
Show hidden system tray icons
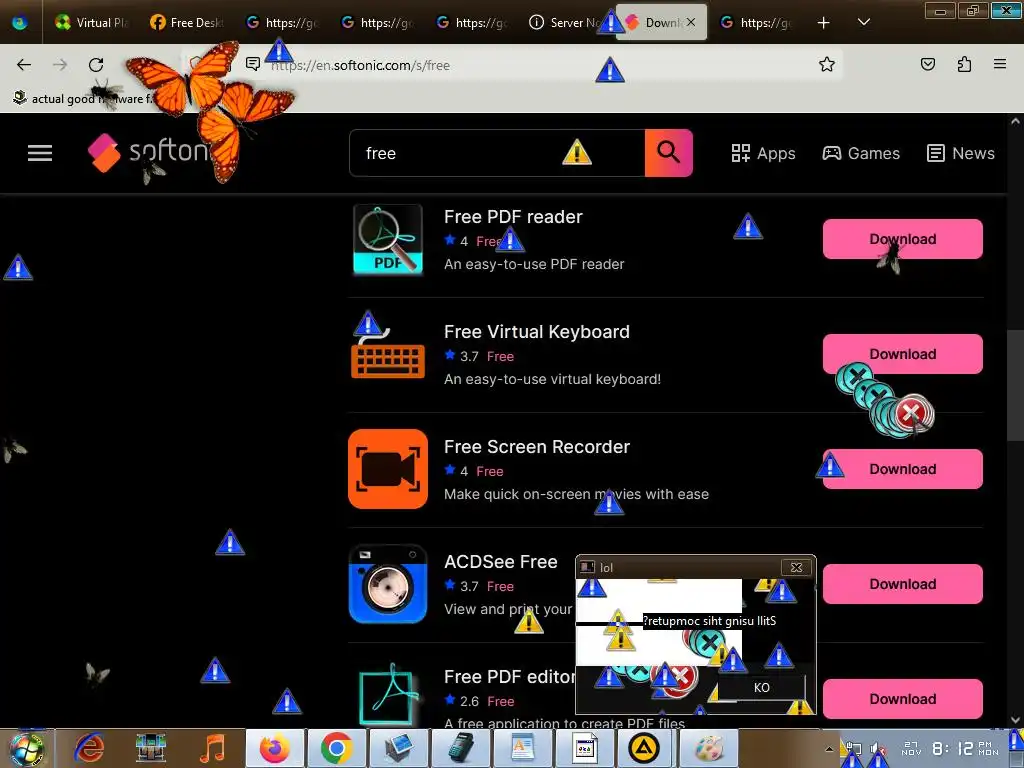pos(829,749)
